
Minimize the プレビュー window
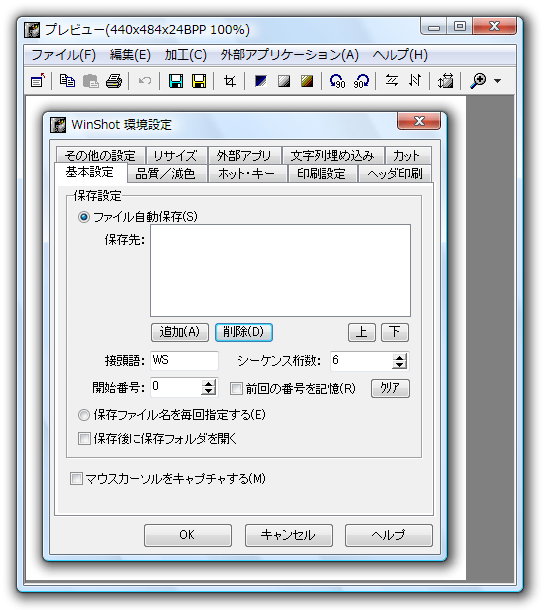point(433,27)
